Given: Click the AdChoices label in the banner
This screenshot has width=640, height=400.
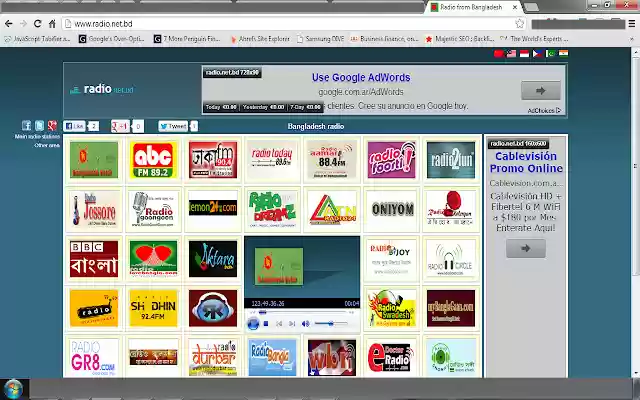Looking at the screenshot, I should [x=544, y=110].
